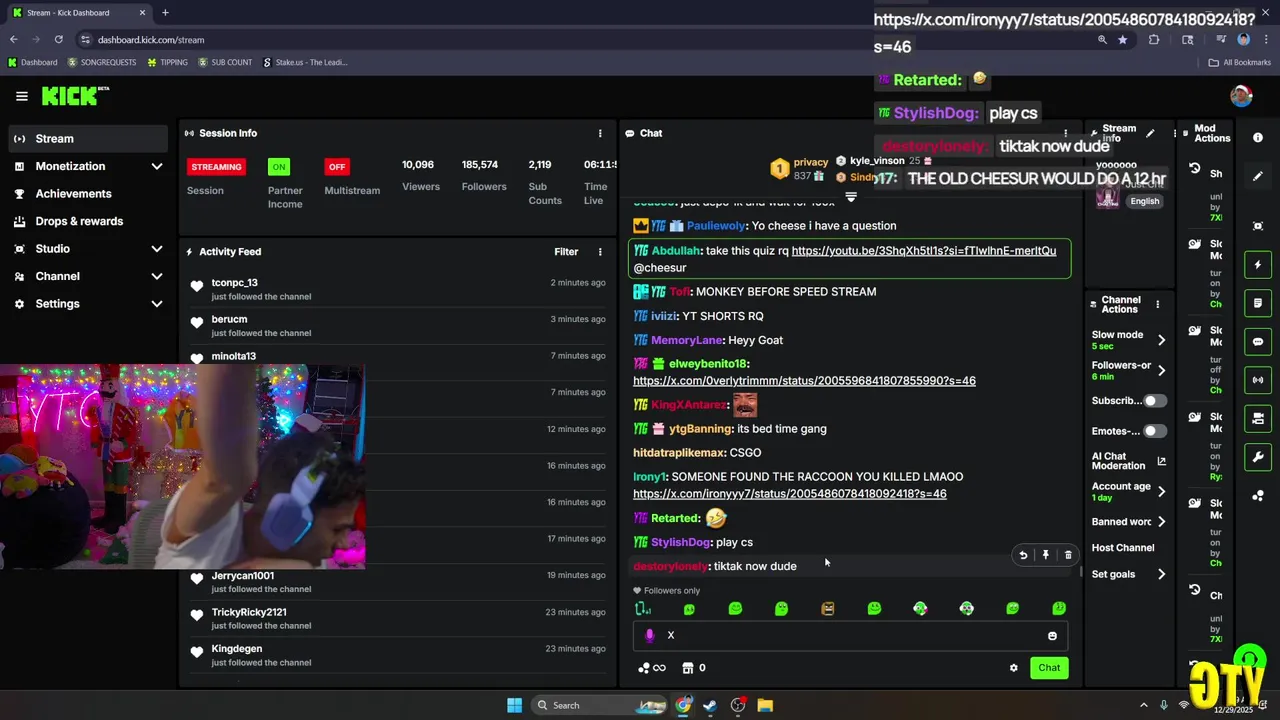Click the shop icon showing 0 below chat
Image resolution: width=1280 pixels, height=720 pixels.
[694, 668]
